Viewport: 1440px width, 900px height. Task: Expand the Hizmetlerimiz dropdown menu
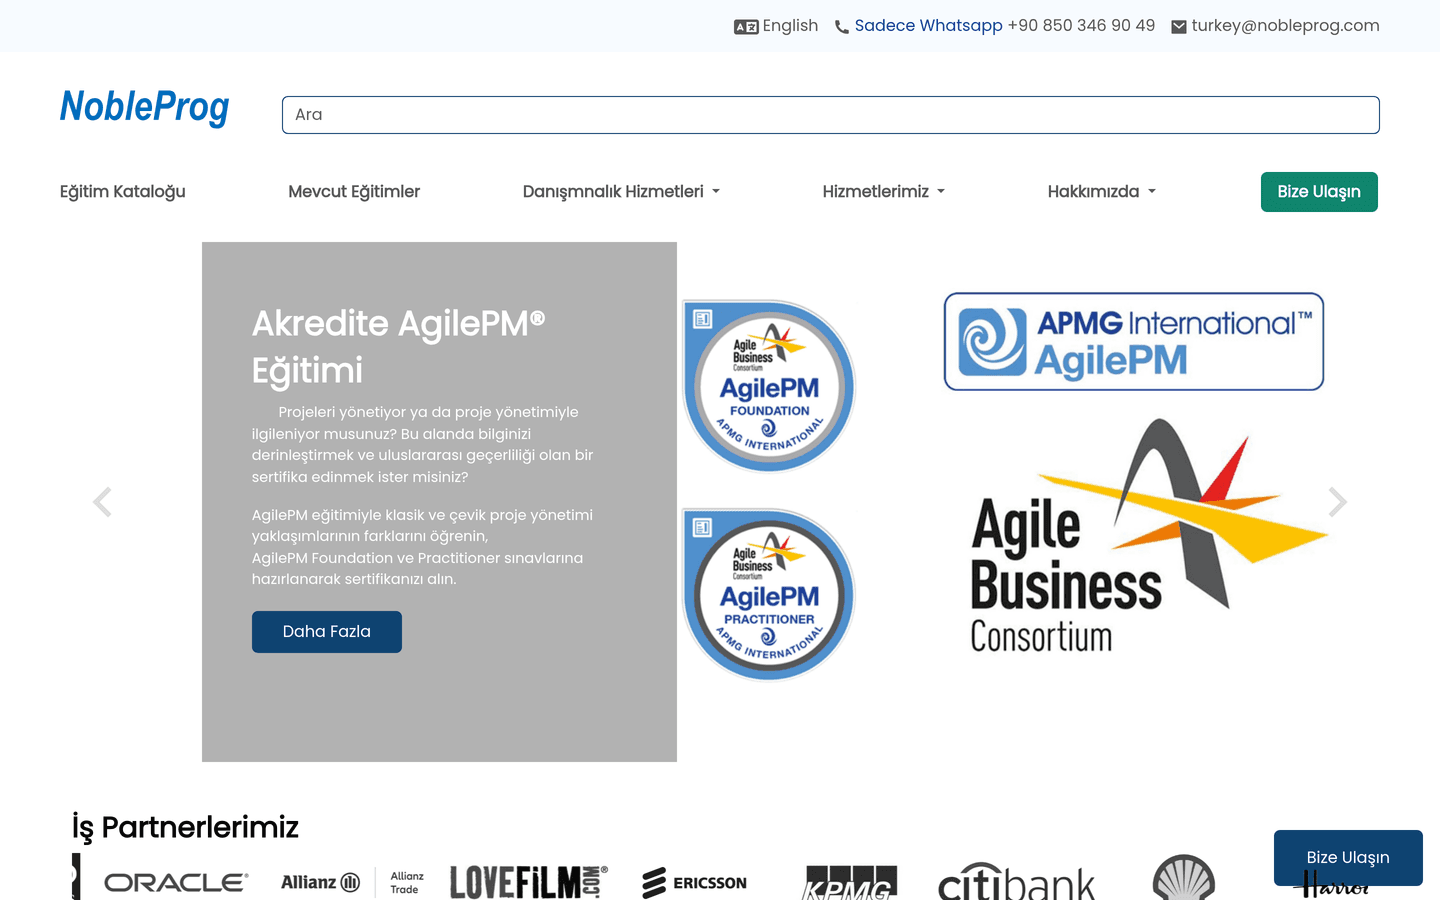884,191
